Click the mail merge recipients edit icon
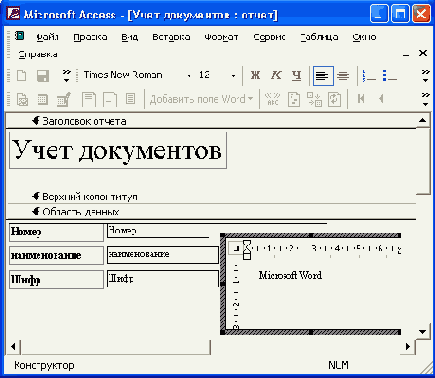435x378 pixels. click(64, 100)
